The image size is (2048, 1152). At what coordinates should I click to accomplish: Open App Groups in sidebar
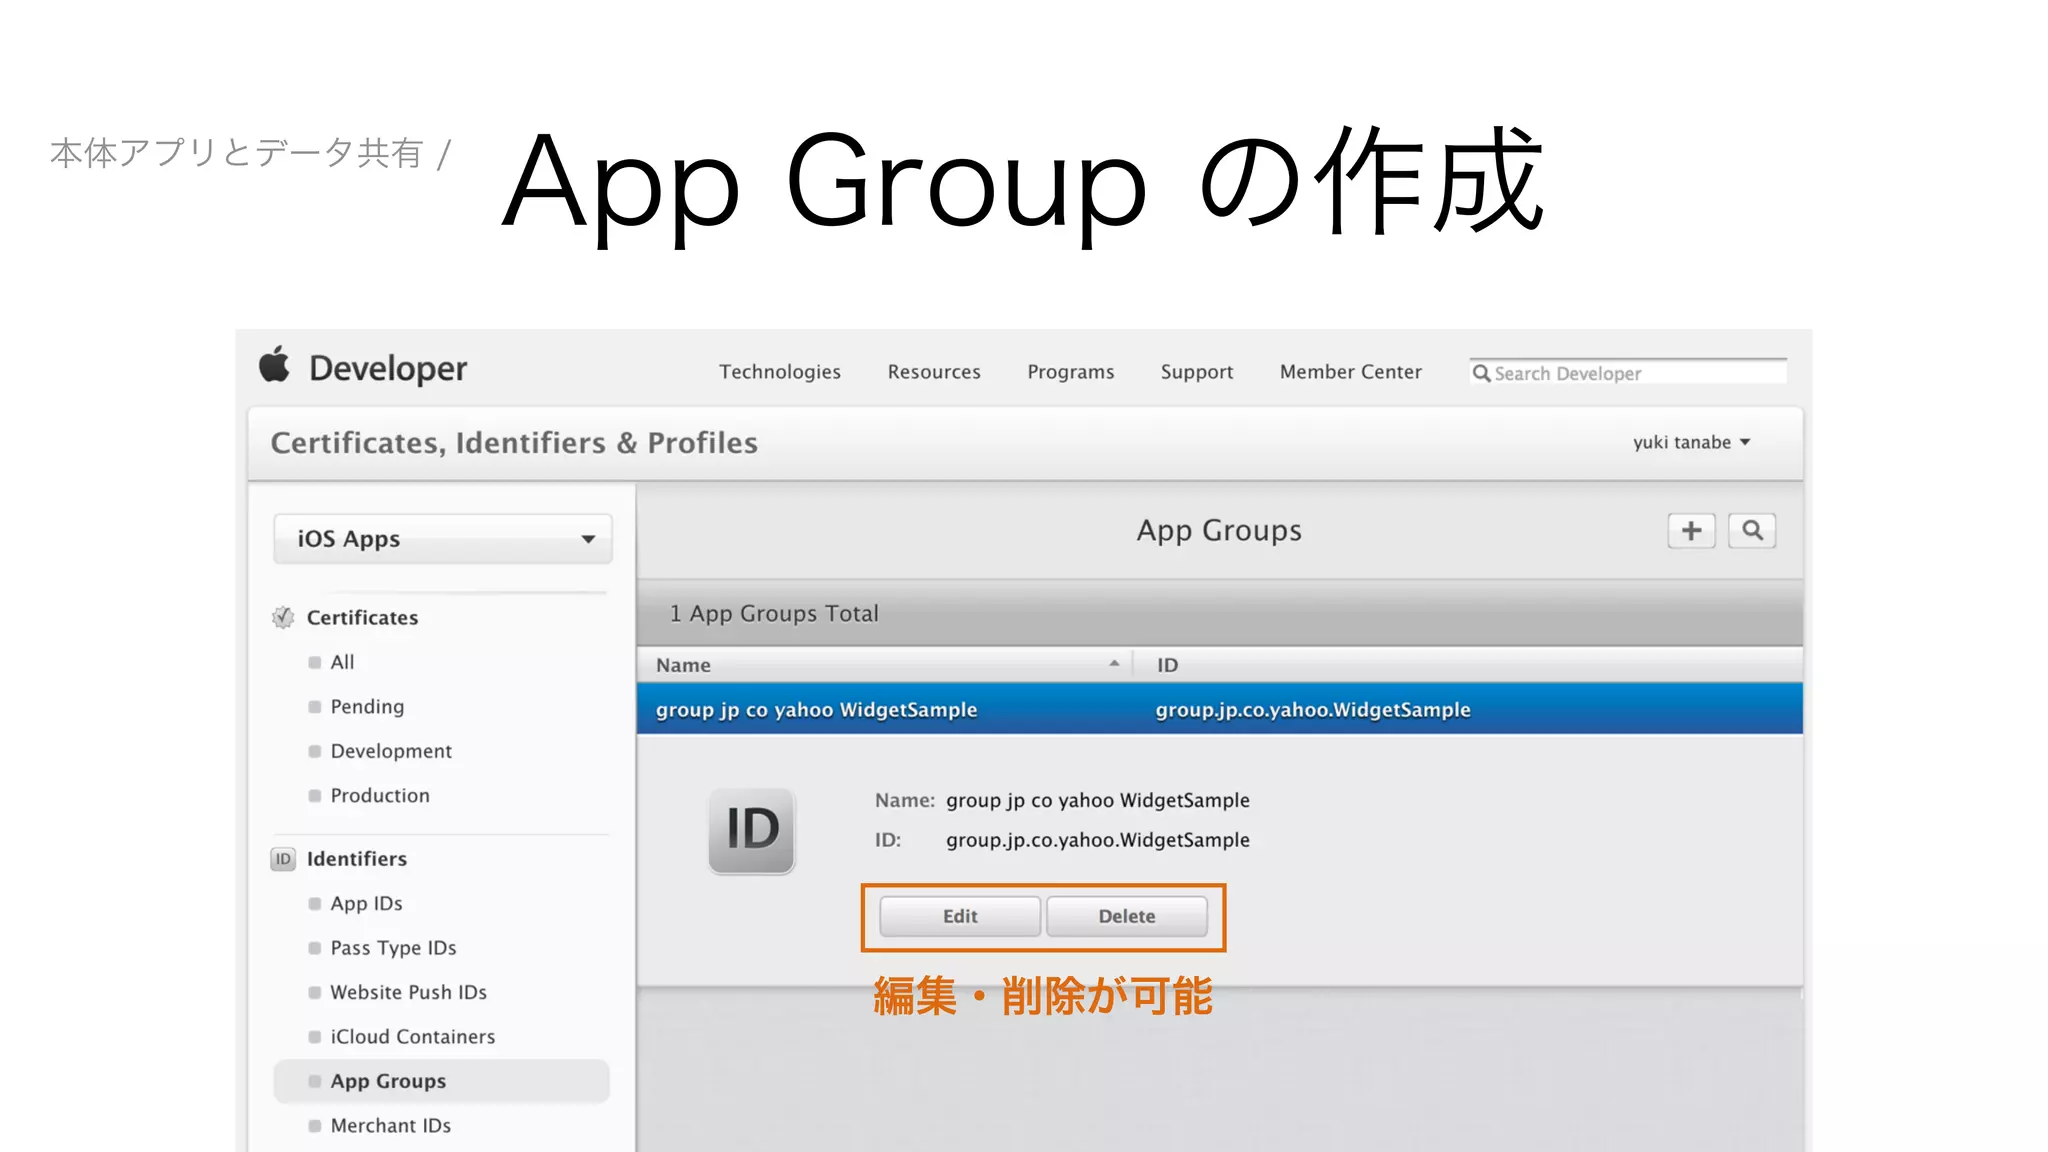click(442, 1081)
